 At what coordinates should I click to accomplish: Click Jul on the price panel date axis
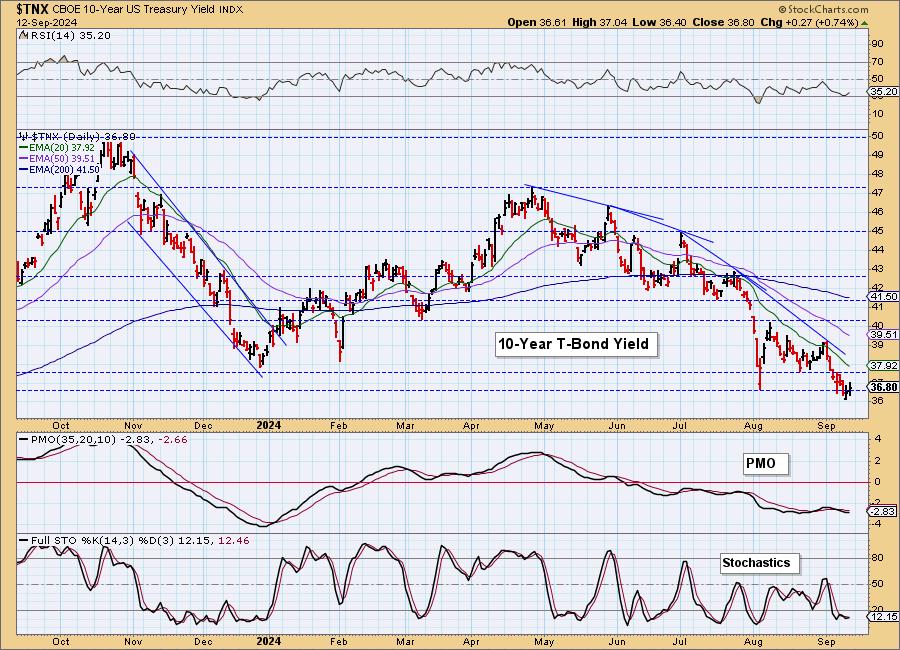(680, 425)
